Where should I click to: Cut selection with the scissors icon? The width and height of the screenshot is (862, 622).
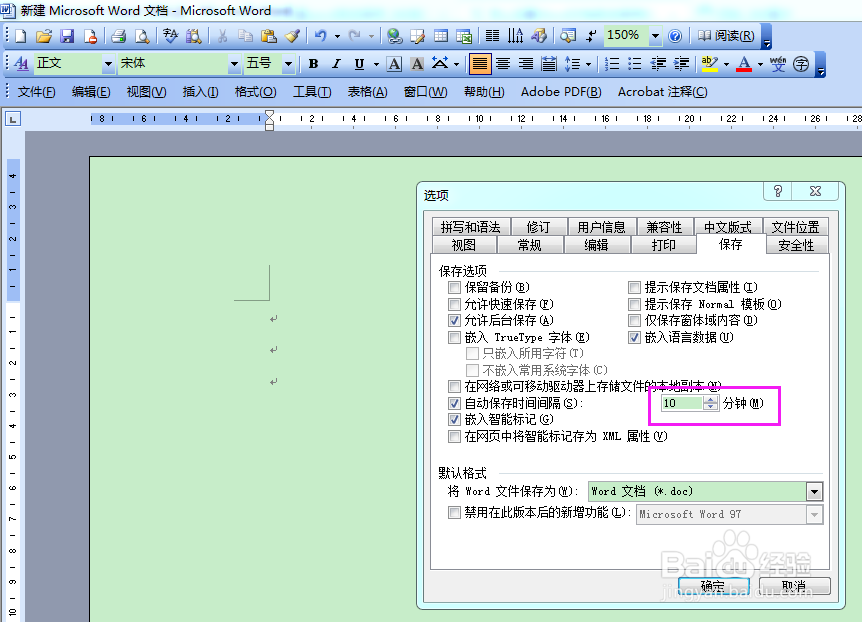pos(222,36)
